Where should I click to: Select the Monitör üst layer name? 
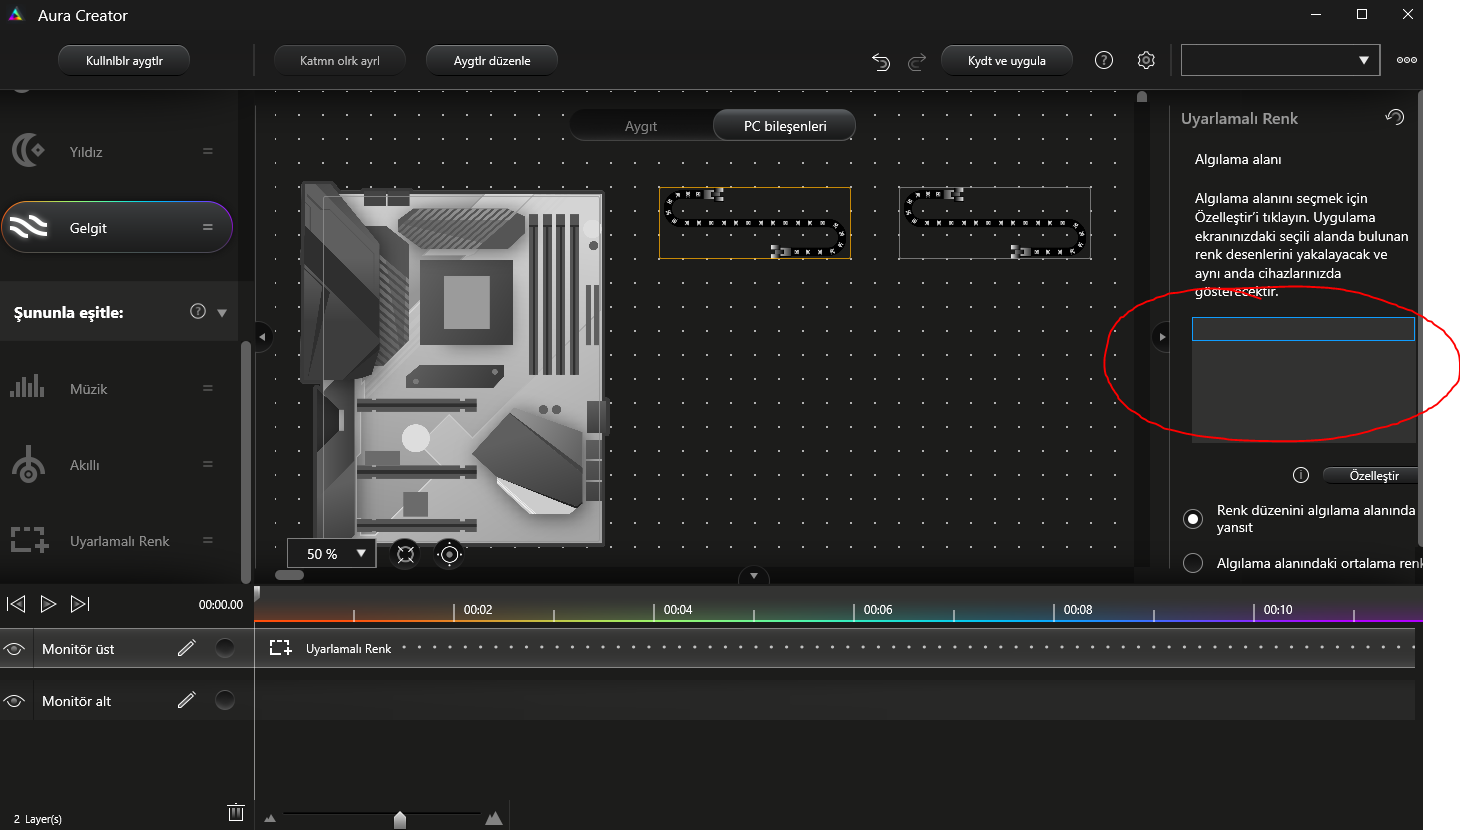tap(78, 649)
